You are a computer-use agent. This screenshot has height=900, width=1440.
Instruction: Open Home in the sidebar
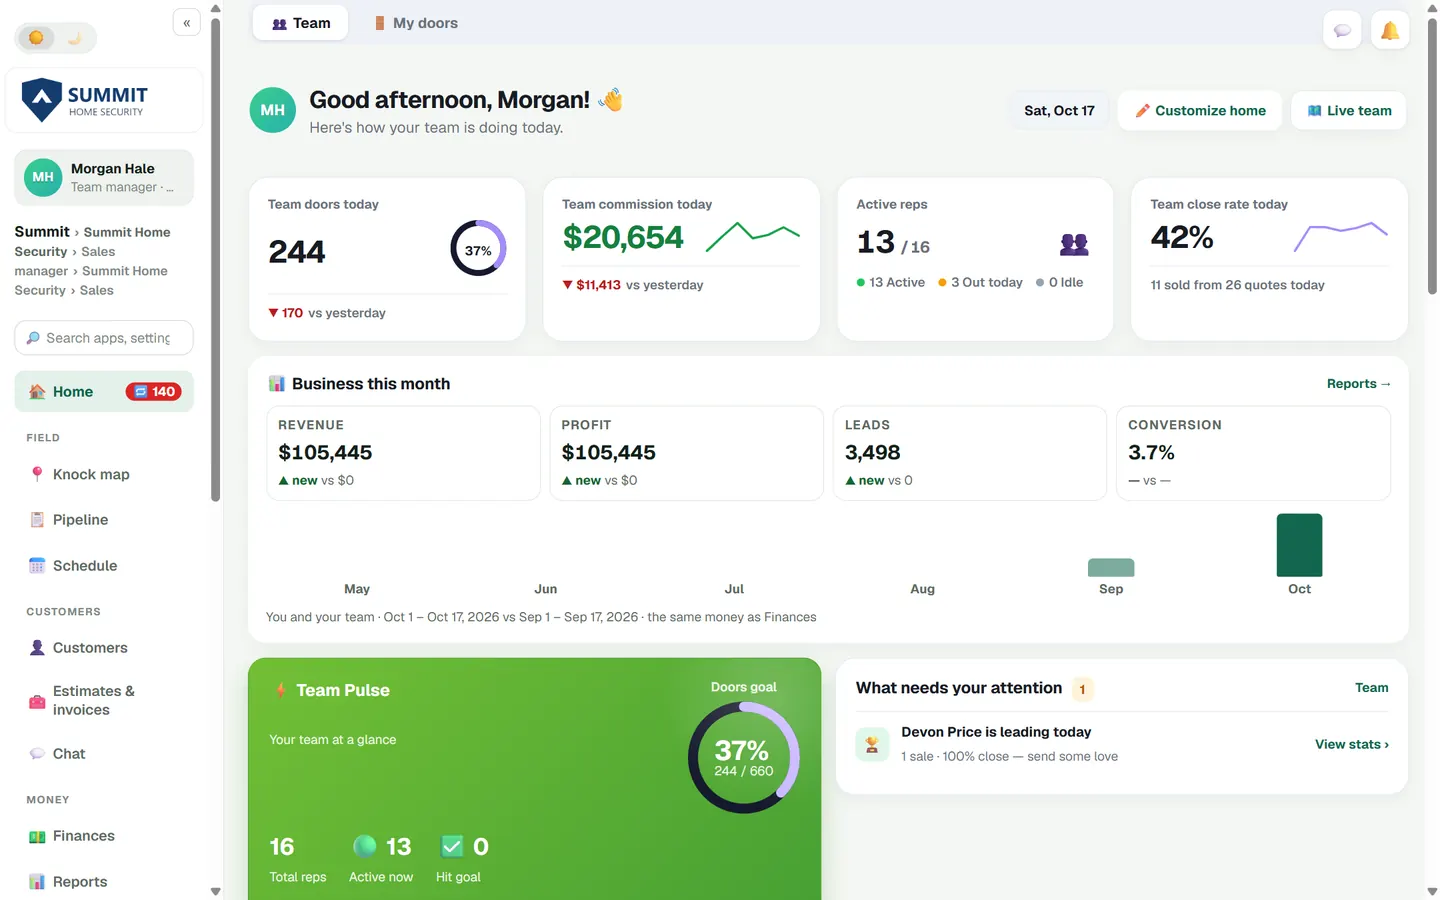click(104, 392)
